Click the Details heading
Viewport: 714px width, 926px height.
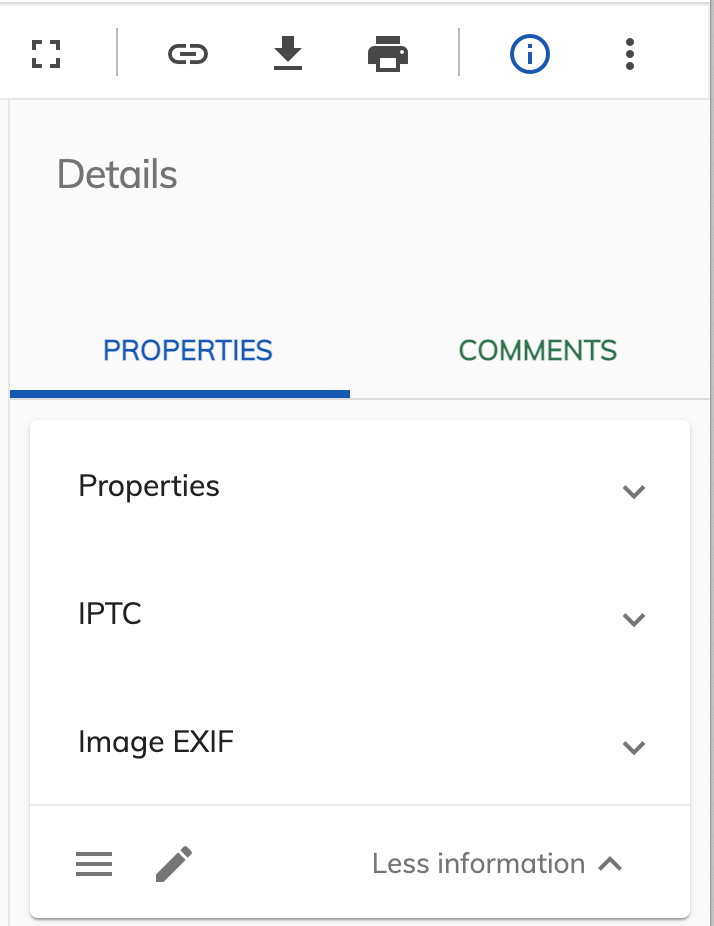(117, 174)
